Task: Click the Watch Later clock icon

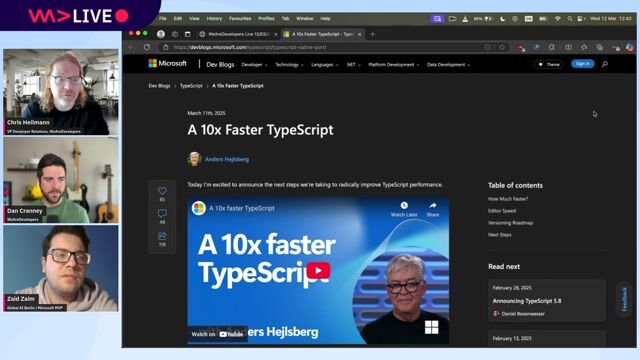Action: point(404,205)
